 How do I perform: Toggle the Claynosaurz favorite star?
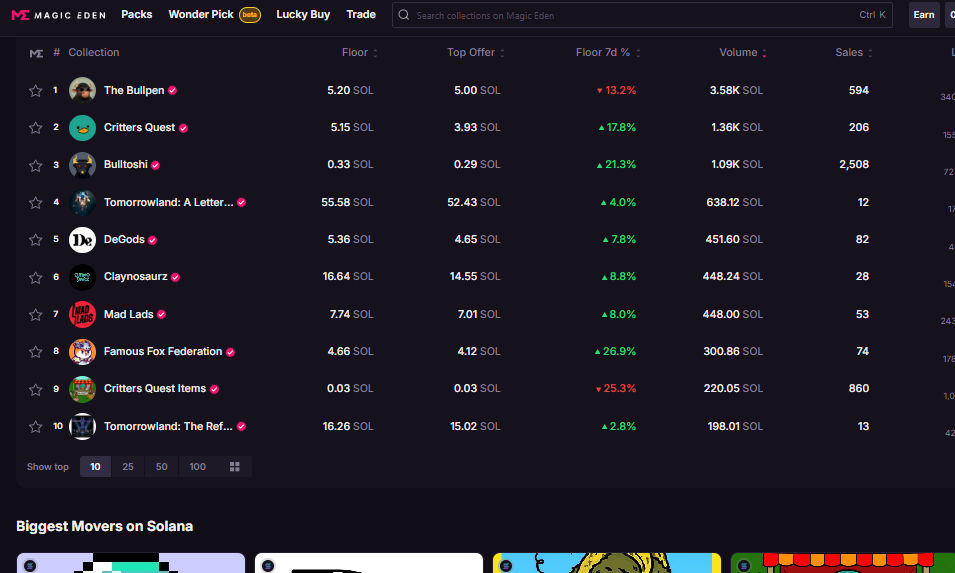coord(35,278)
